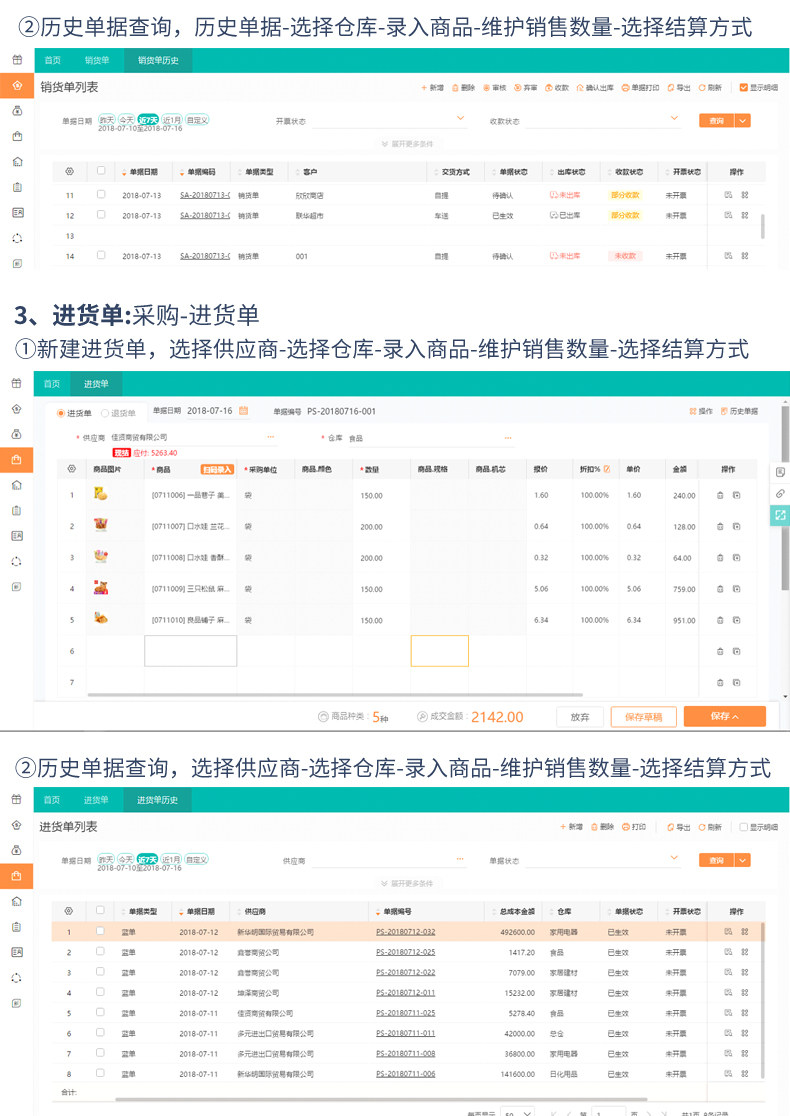The image size is (790, 1116).
Task: Open arrow beside 查询 in 进货单列表
Action: click(x=743, y=860)
